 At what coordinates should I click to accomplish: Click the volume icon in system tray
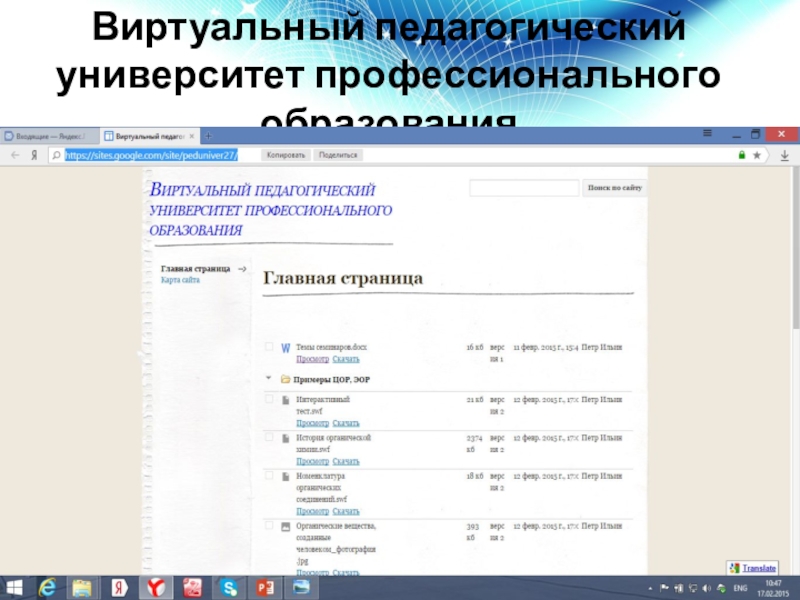pos(707,588)
